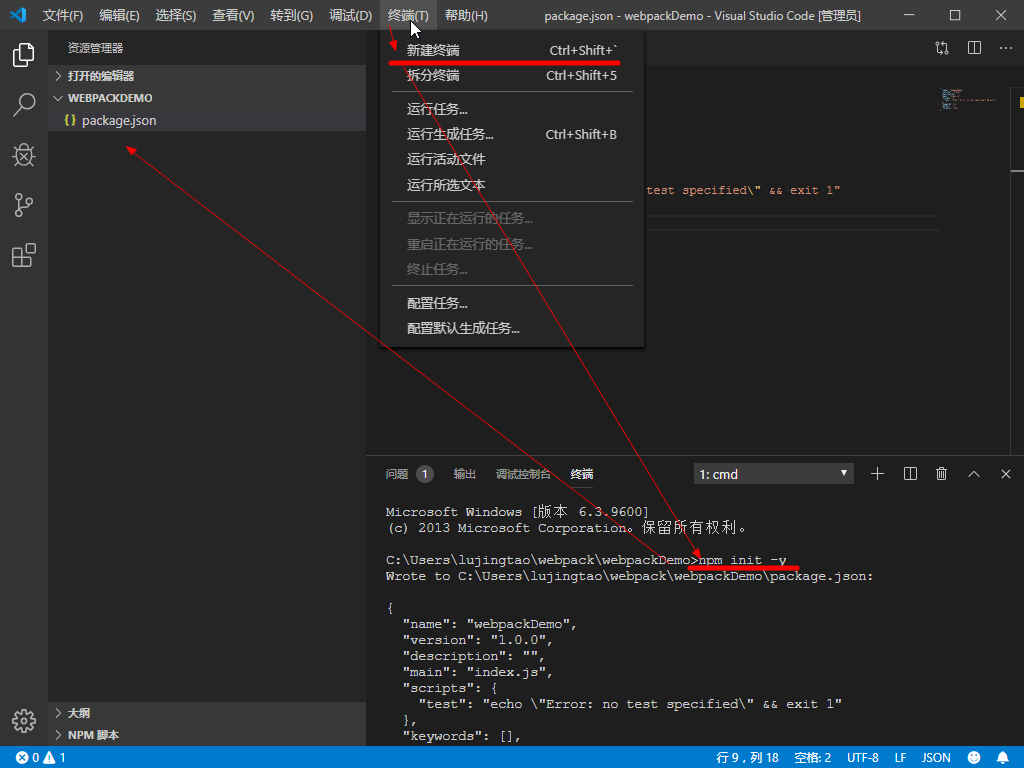Click the editor minimap preview
1024x768 pixels.
point(969,99)
